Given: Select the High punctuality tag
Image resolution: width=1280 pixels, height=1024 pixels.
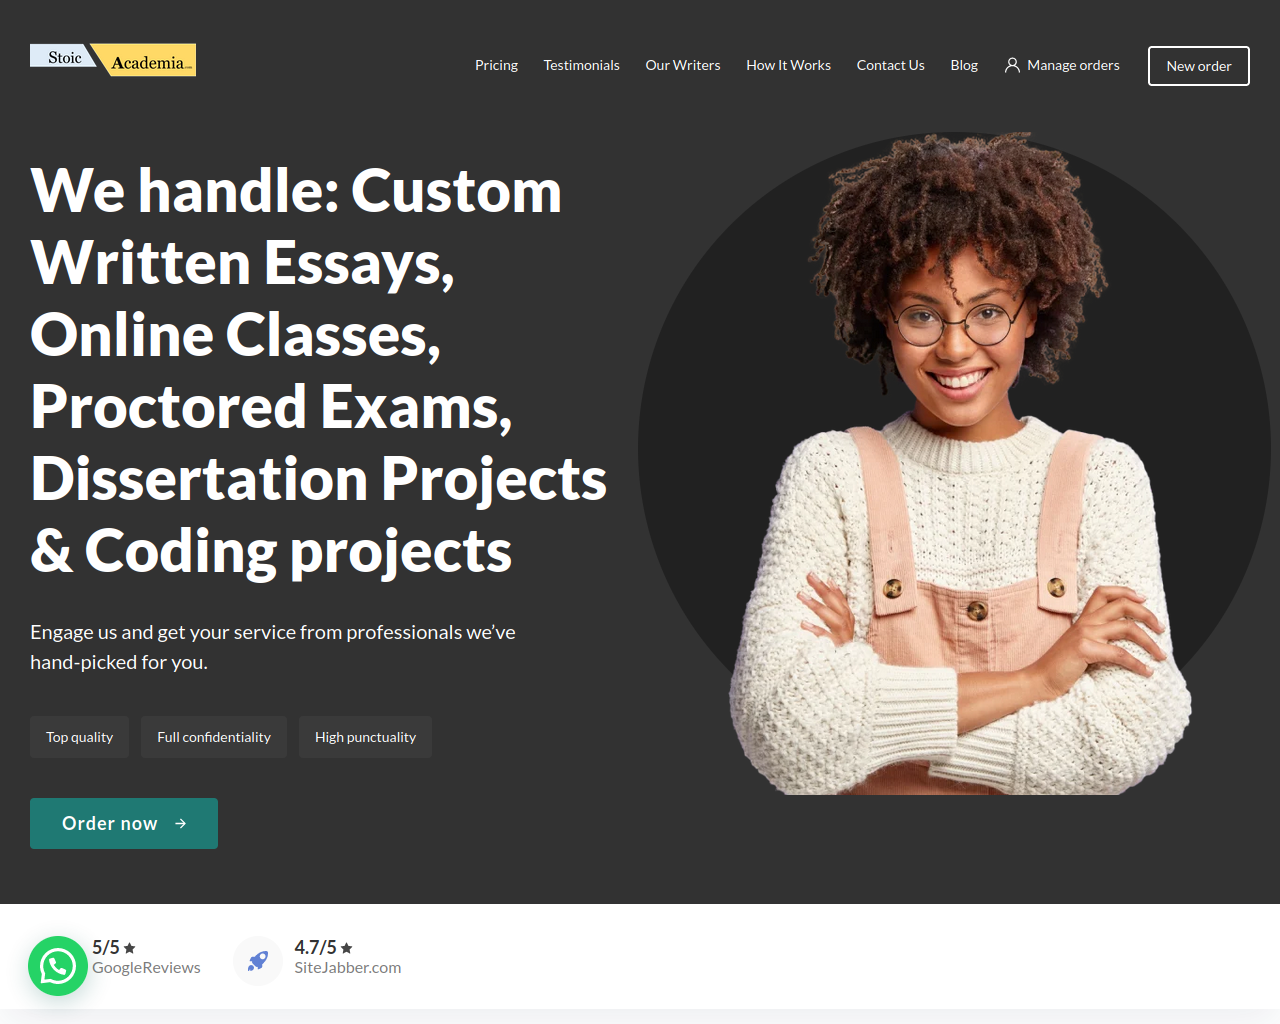Looking at the screenshot, I should pyautogui.click(x=365, y=737).
